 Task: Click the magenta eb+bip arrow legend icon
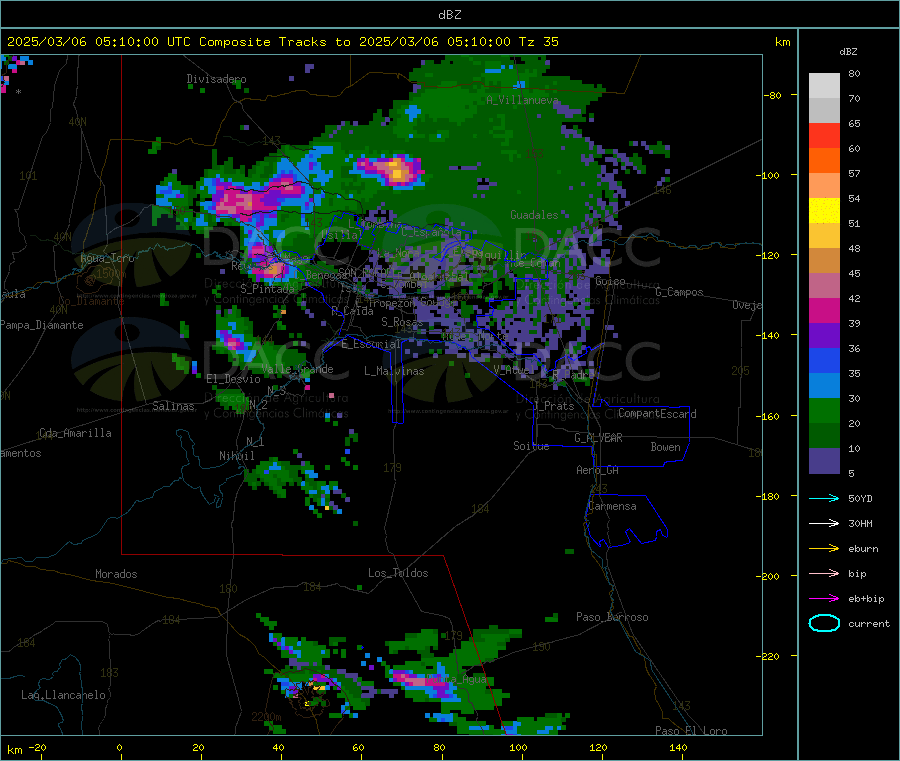coord(824,599)
